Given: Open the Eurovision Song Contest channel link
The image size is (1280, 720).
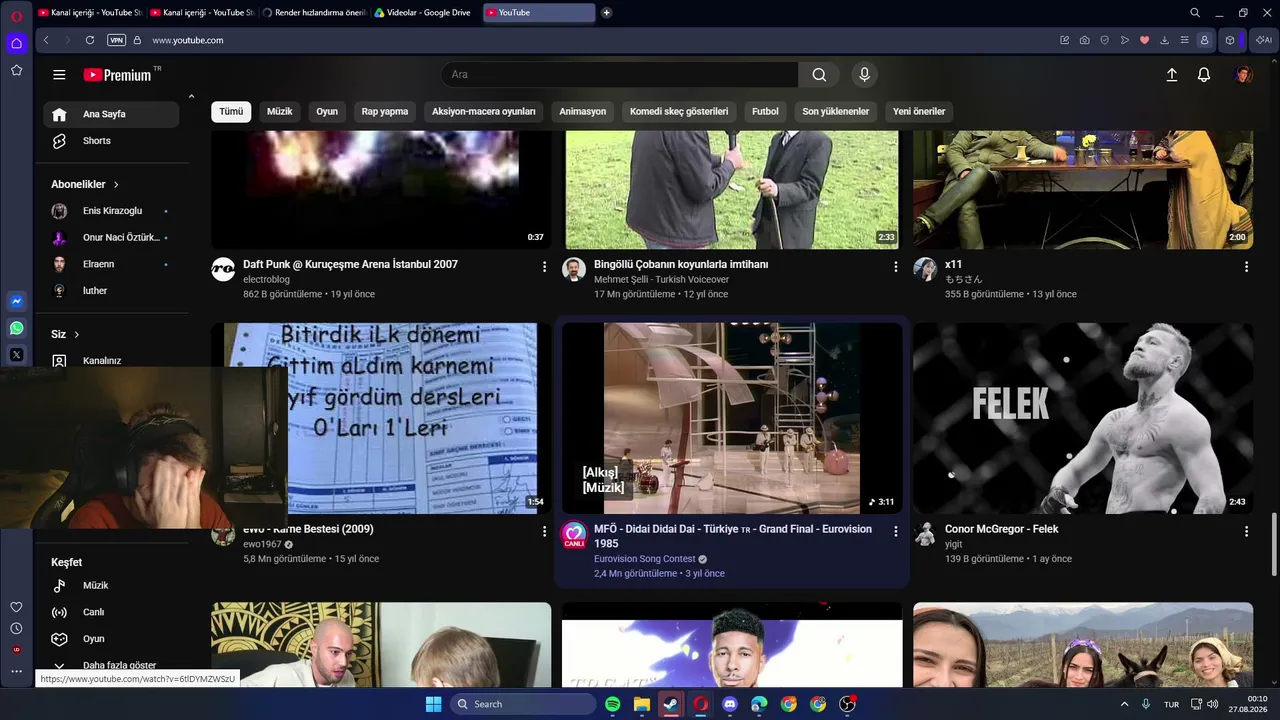Looking at the screenshot, I should (644, 559).
